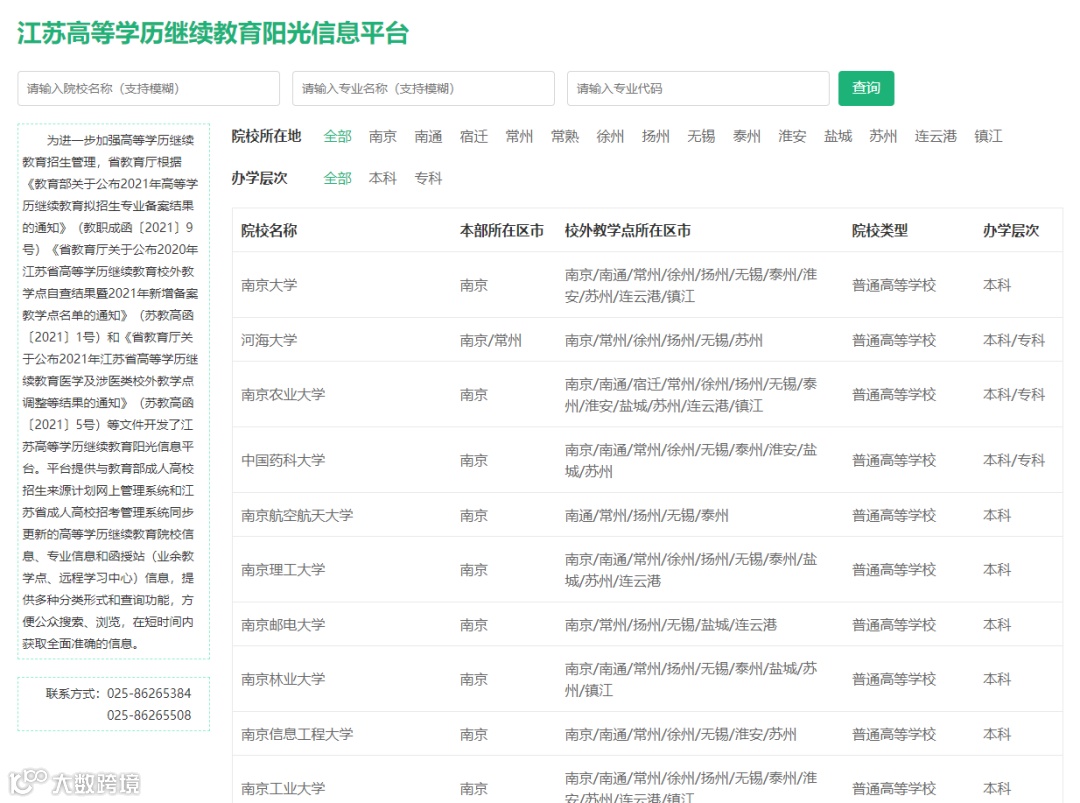Image resolution: width=1080 pixels, height=803 pixels.
Task: Open the 南京航空航天大学 row
Action: 647,515
